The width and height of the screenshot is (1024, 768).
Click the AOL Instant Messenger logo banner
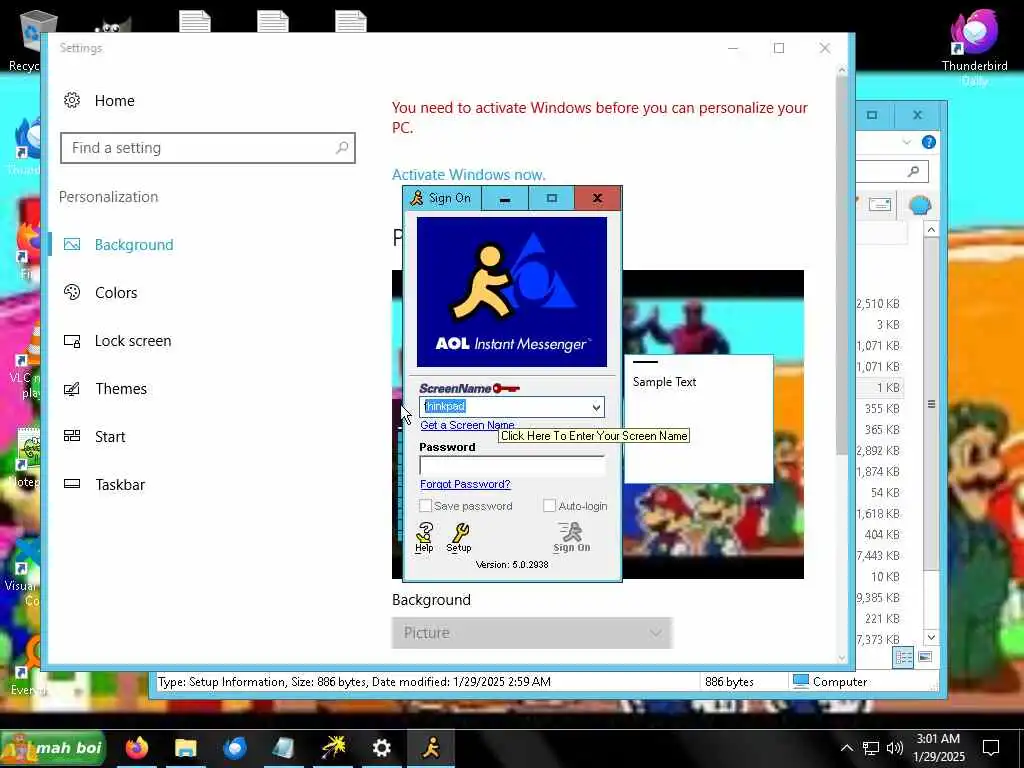click(511, 291)
